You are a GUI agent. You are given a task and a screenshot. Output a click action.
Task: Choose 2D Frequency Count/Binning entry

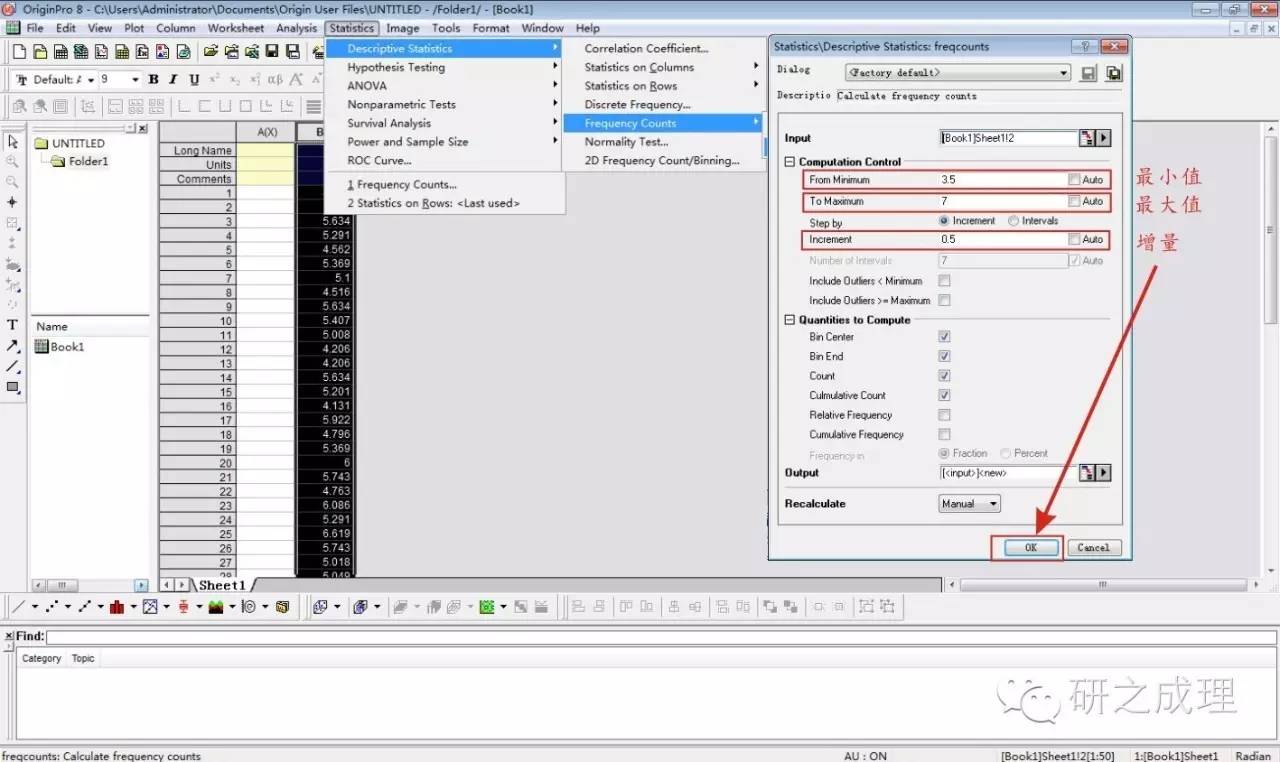click(663, 160)
